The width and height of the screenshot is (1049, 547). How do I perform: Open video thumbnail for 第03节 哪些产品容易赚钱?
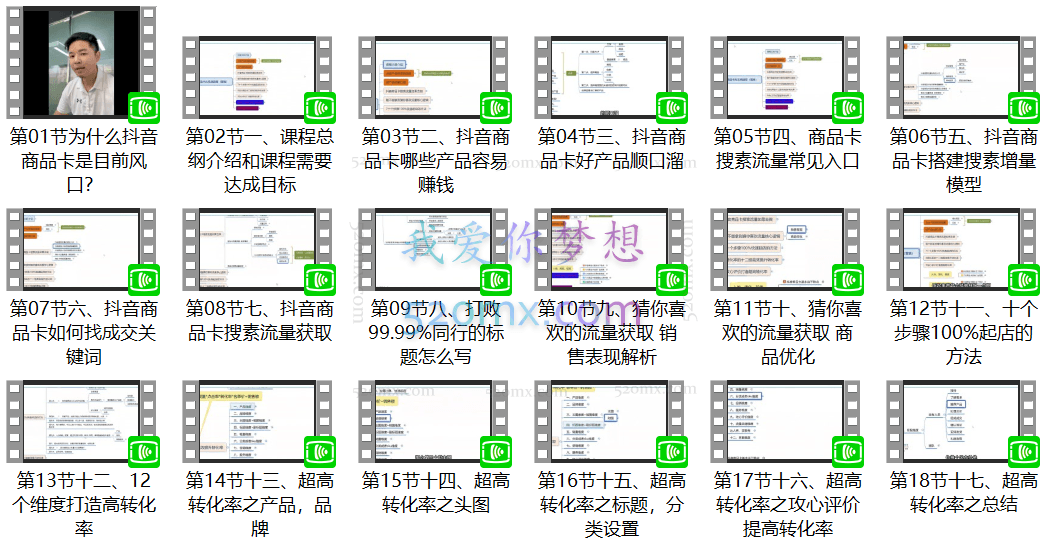pyautogui.click(x=434, y=78)
